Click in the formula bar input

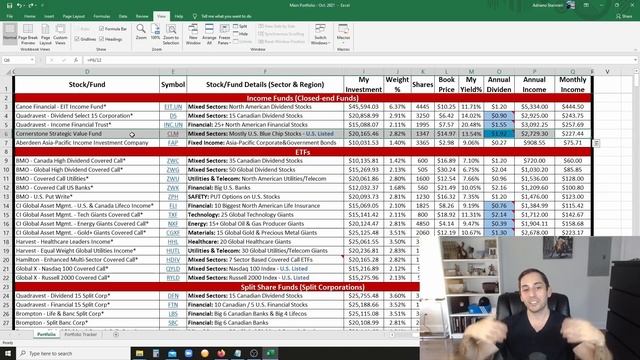(x=359, y=60)
